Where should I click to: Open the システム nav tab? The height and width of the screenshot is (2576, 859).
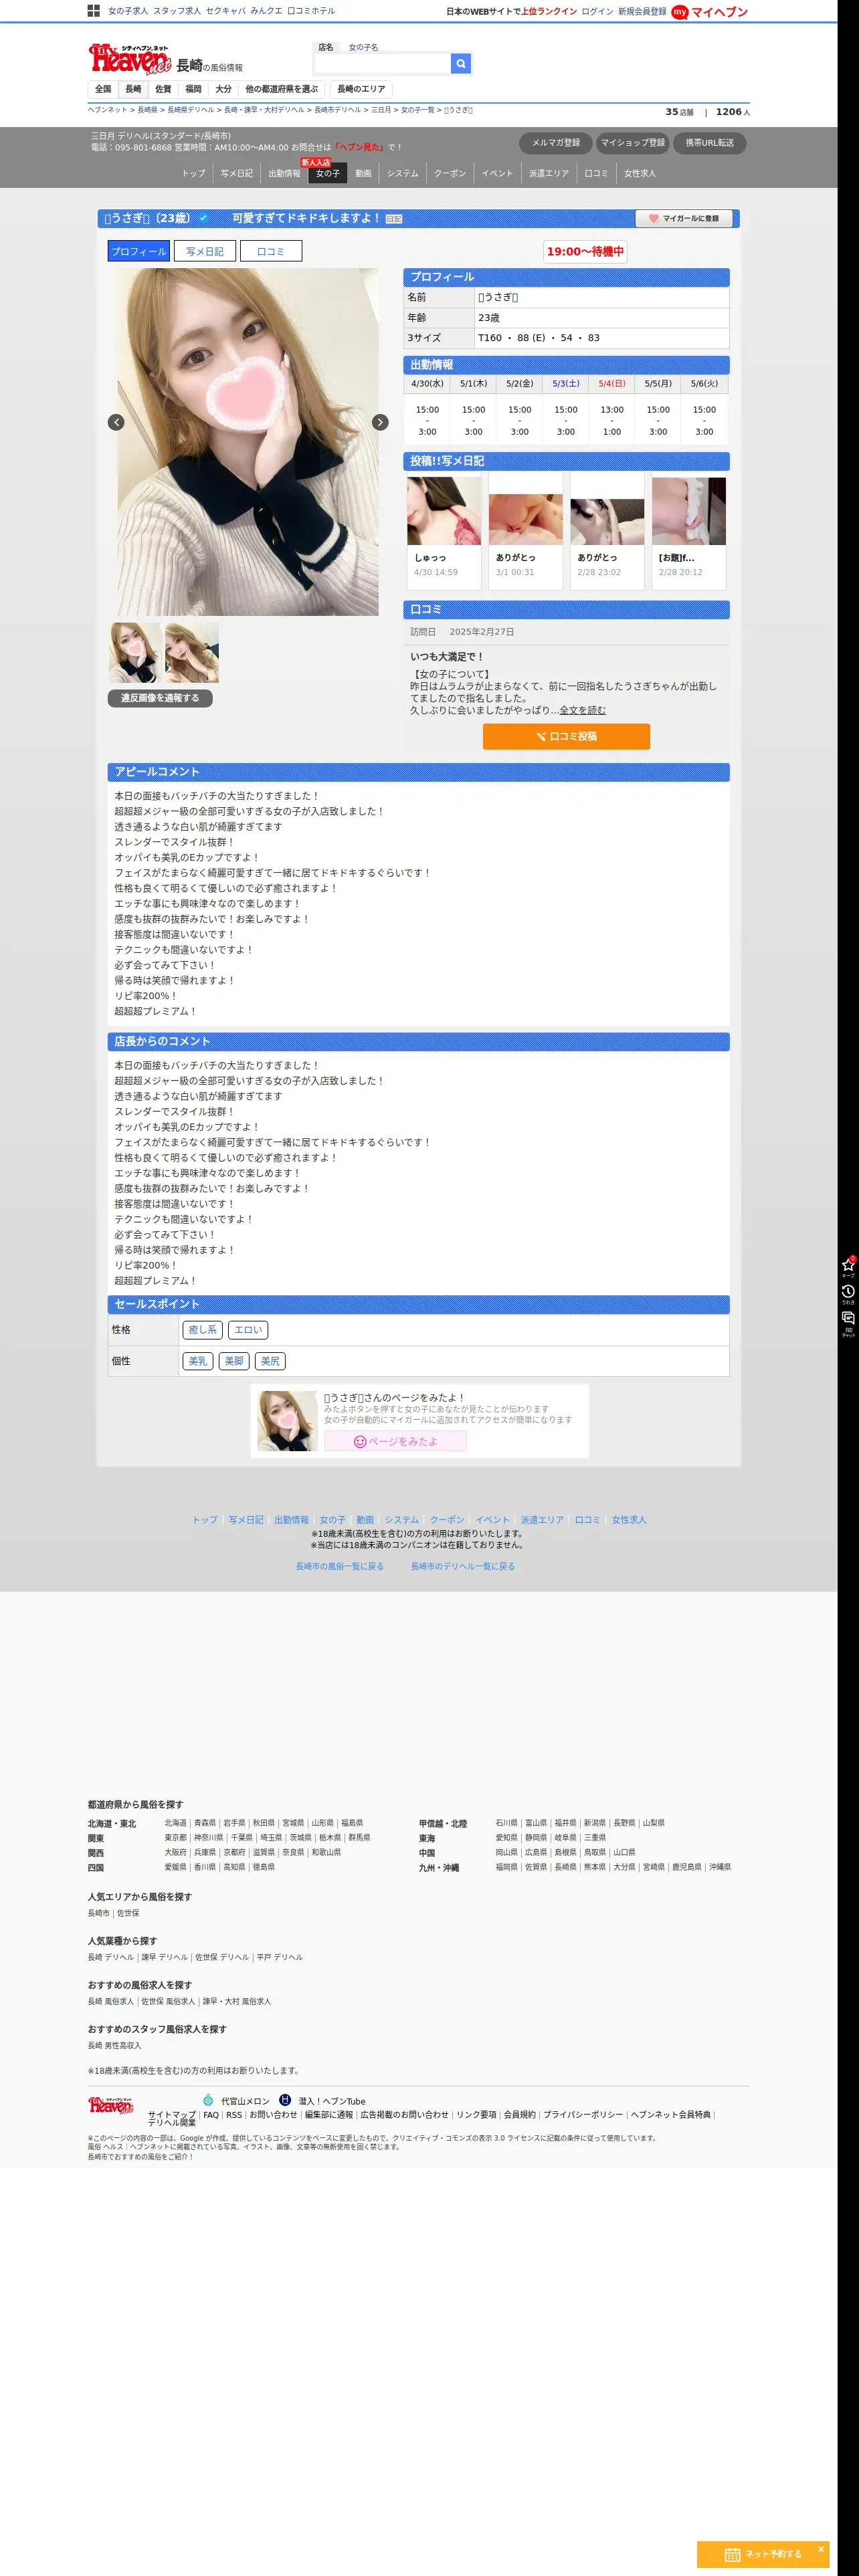click(x=403, y=173)
